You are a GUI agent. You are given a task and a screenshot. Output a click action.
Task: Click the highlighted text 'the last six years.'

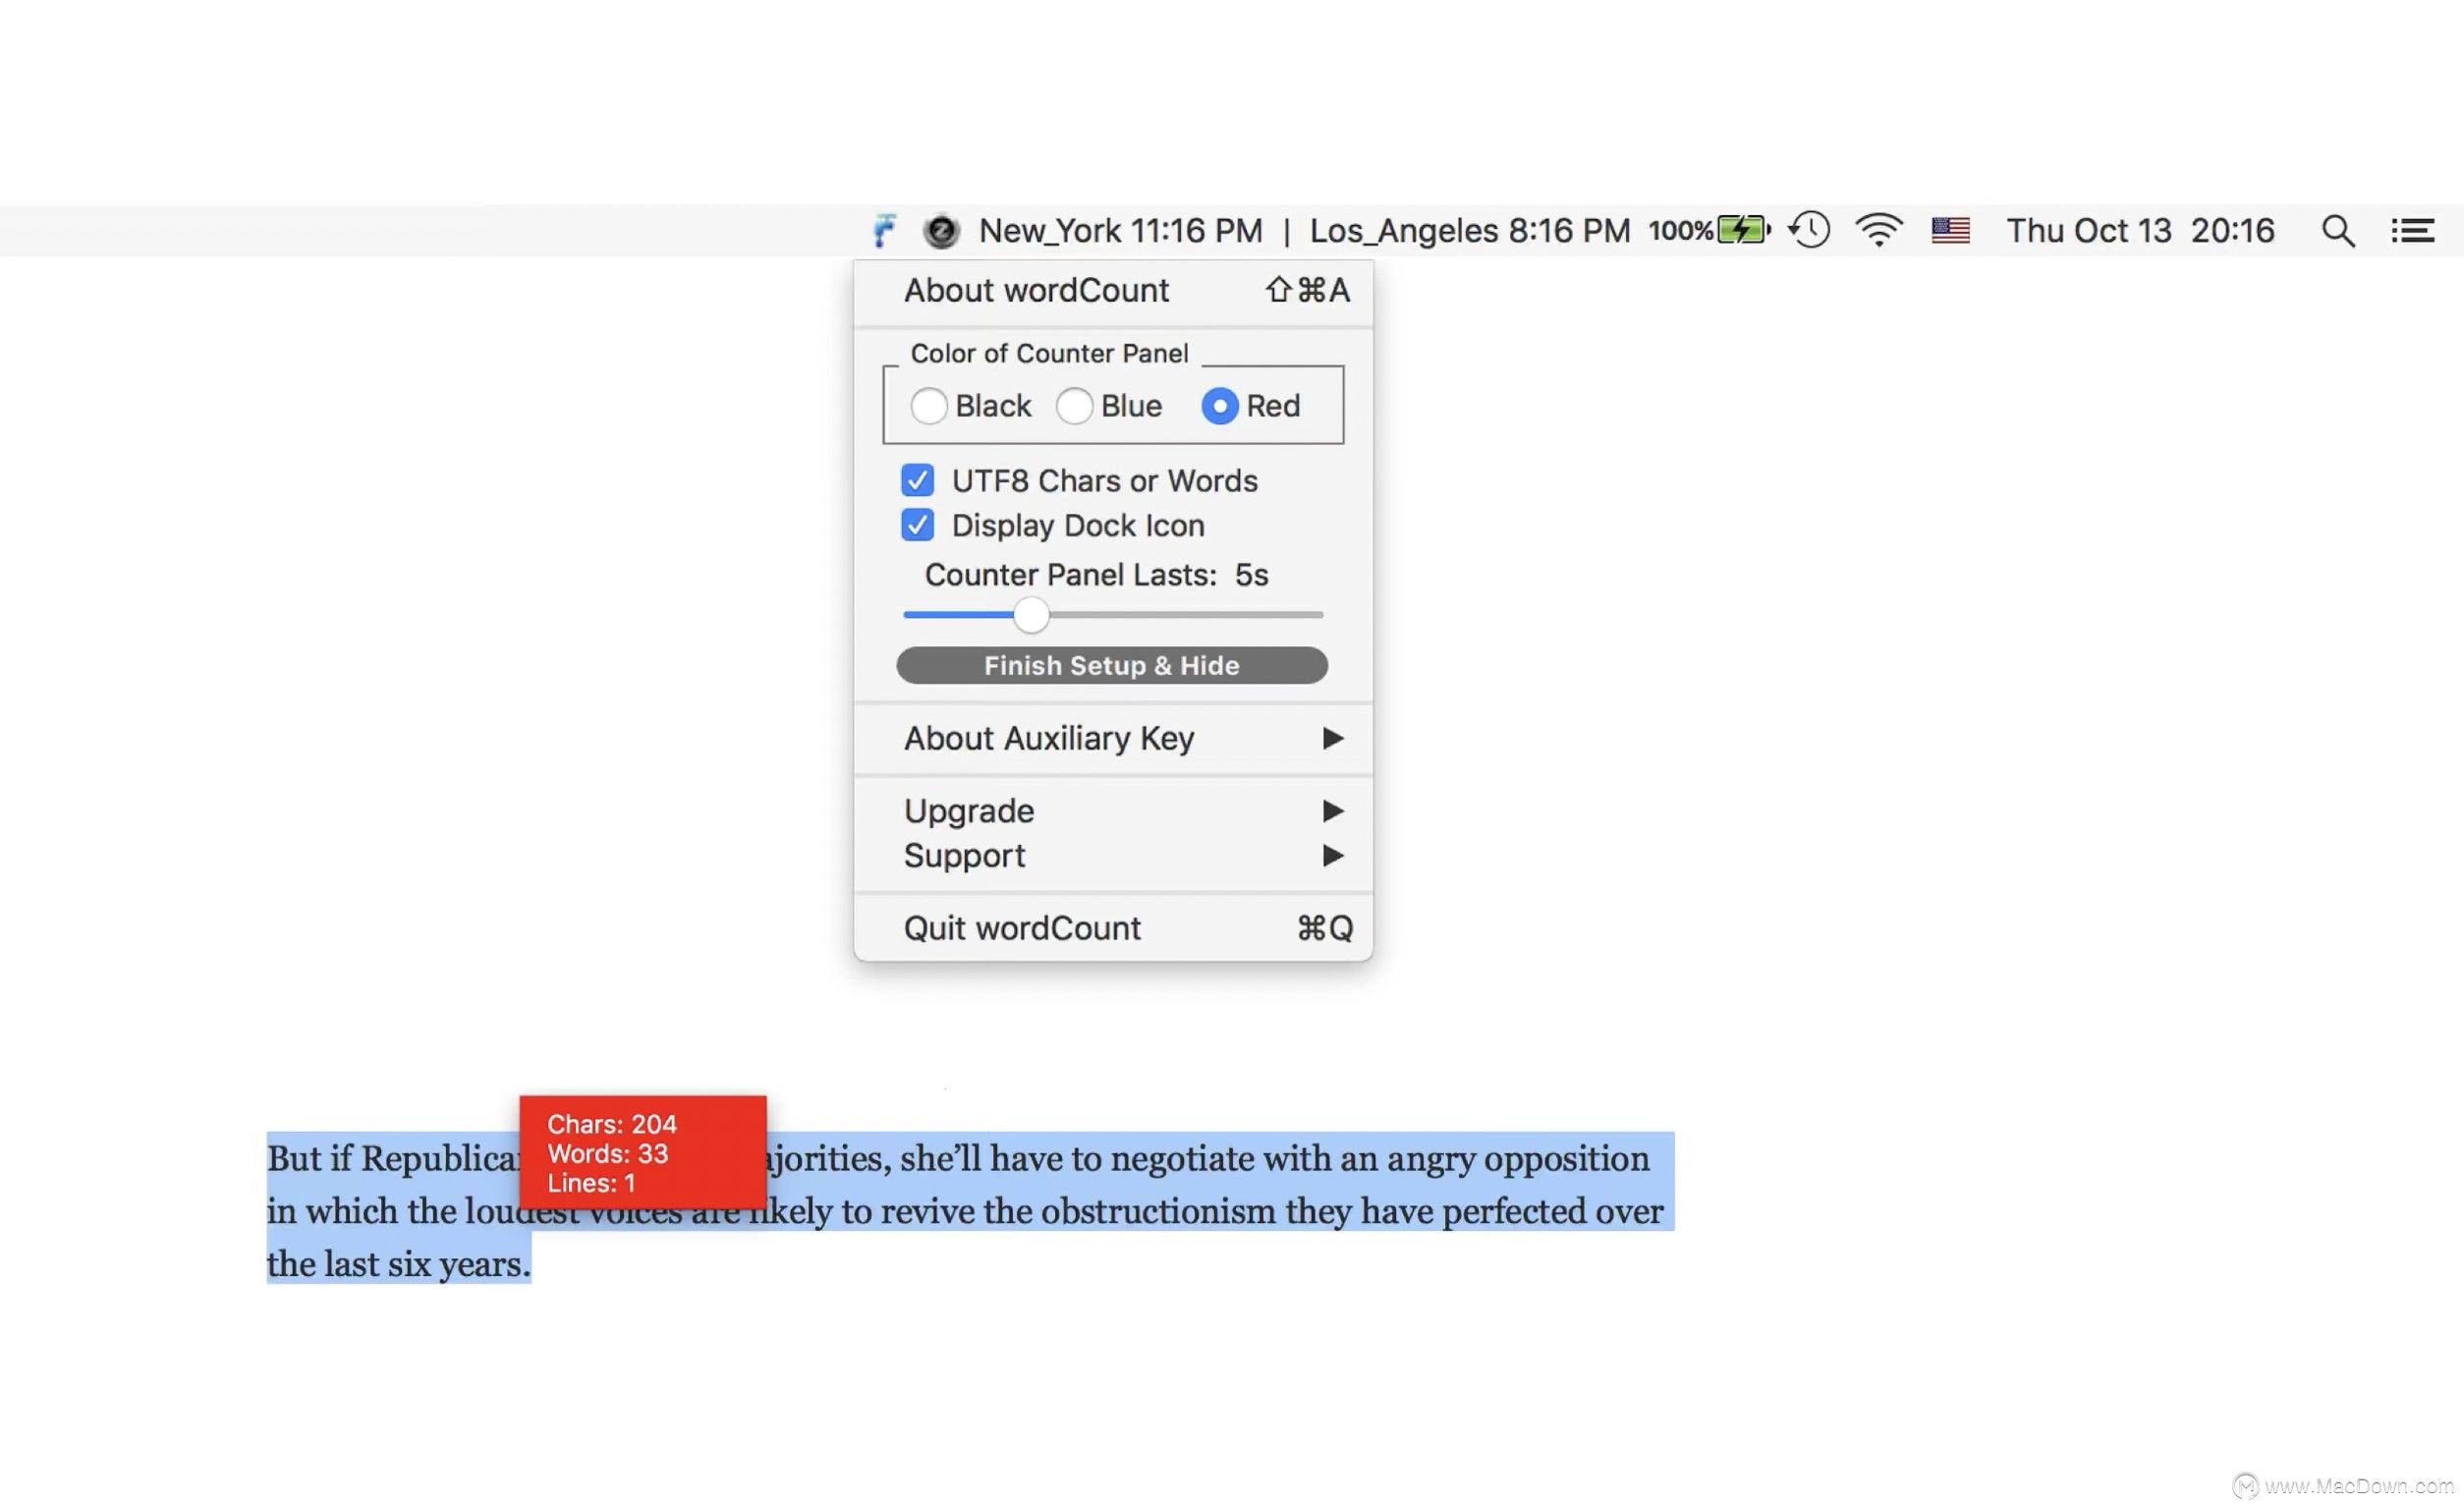click(x=398, y=1265)
